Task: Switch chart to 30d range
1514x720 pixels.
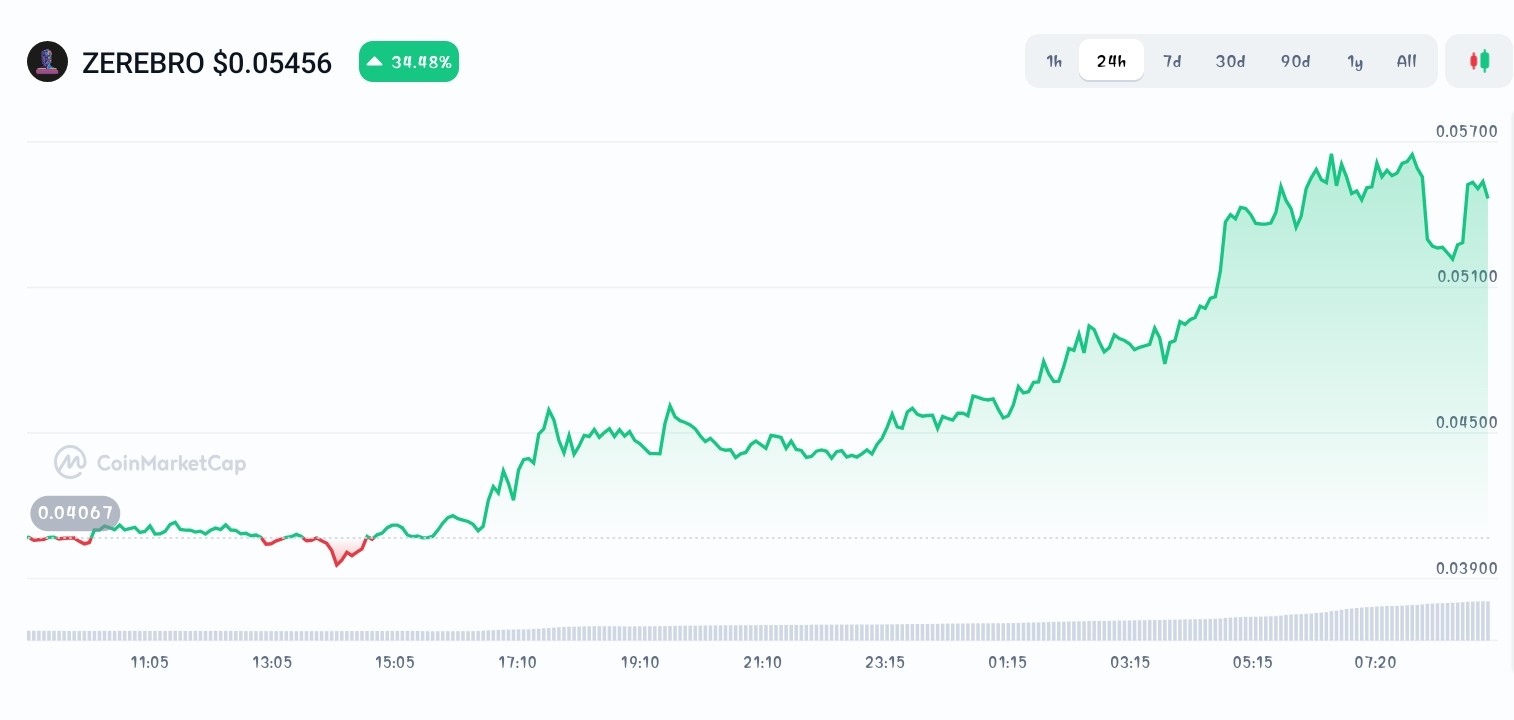Action: (1230, 61)
